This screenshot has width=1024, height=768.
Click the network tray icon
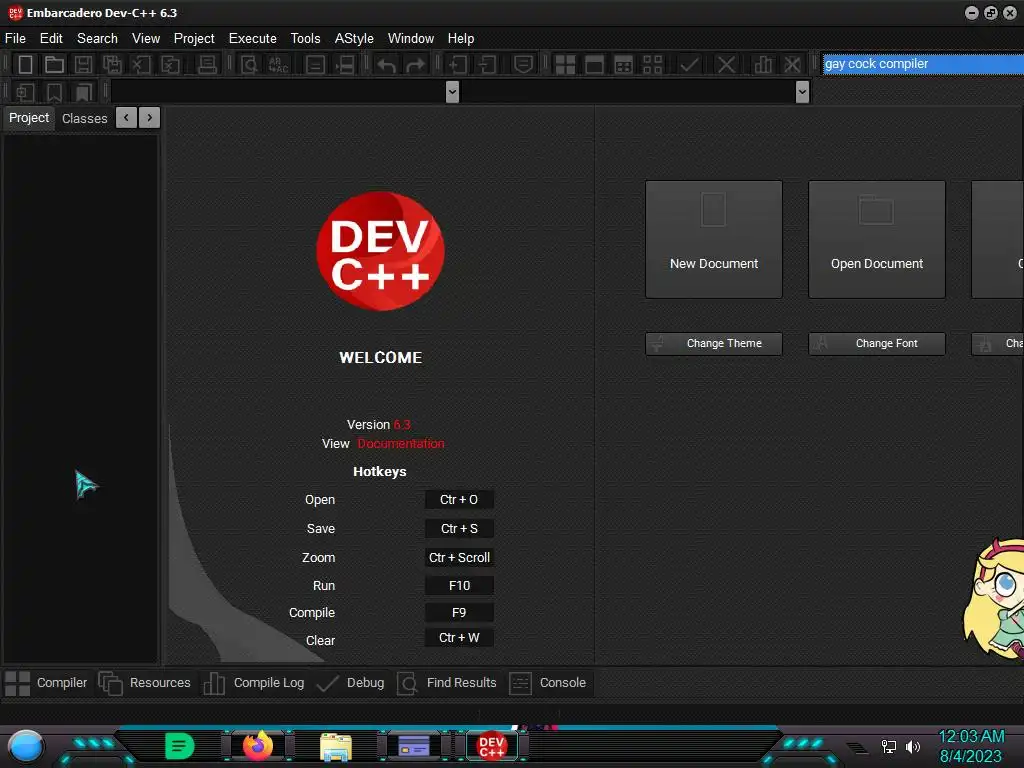889,746
